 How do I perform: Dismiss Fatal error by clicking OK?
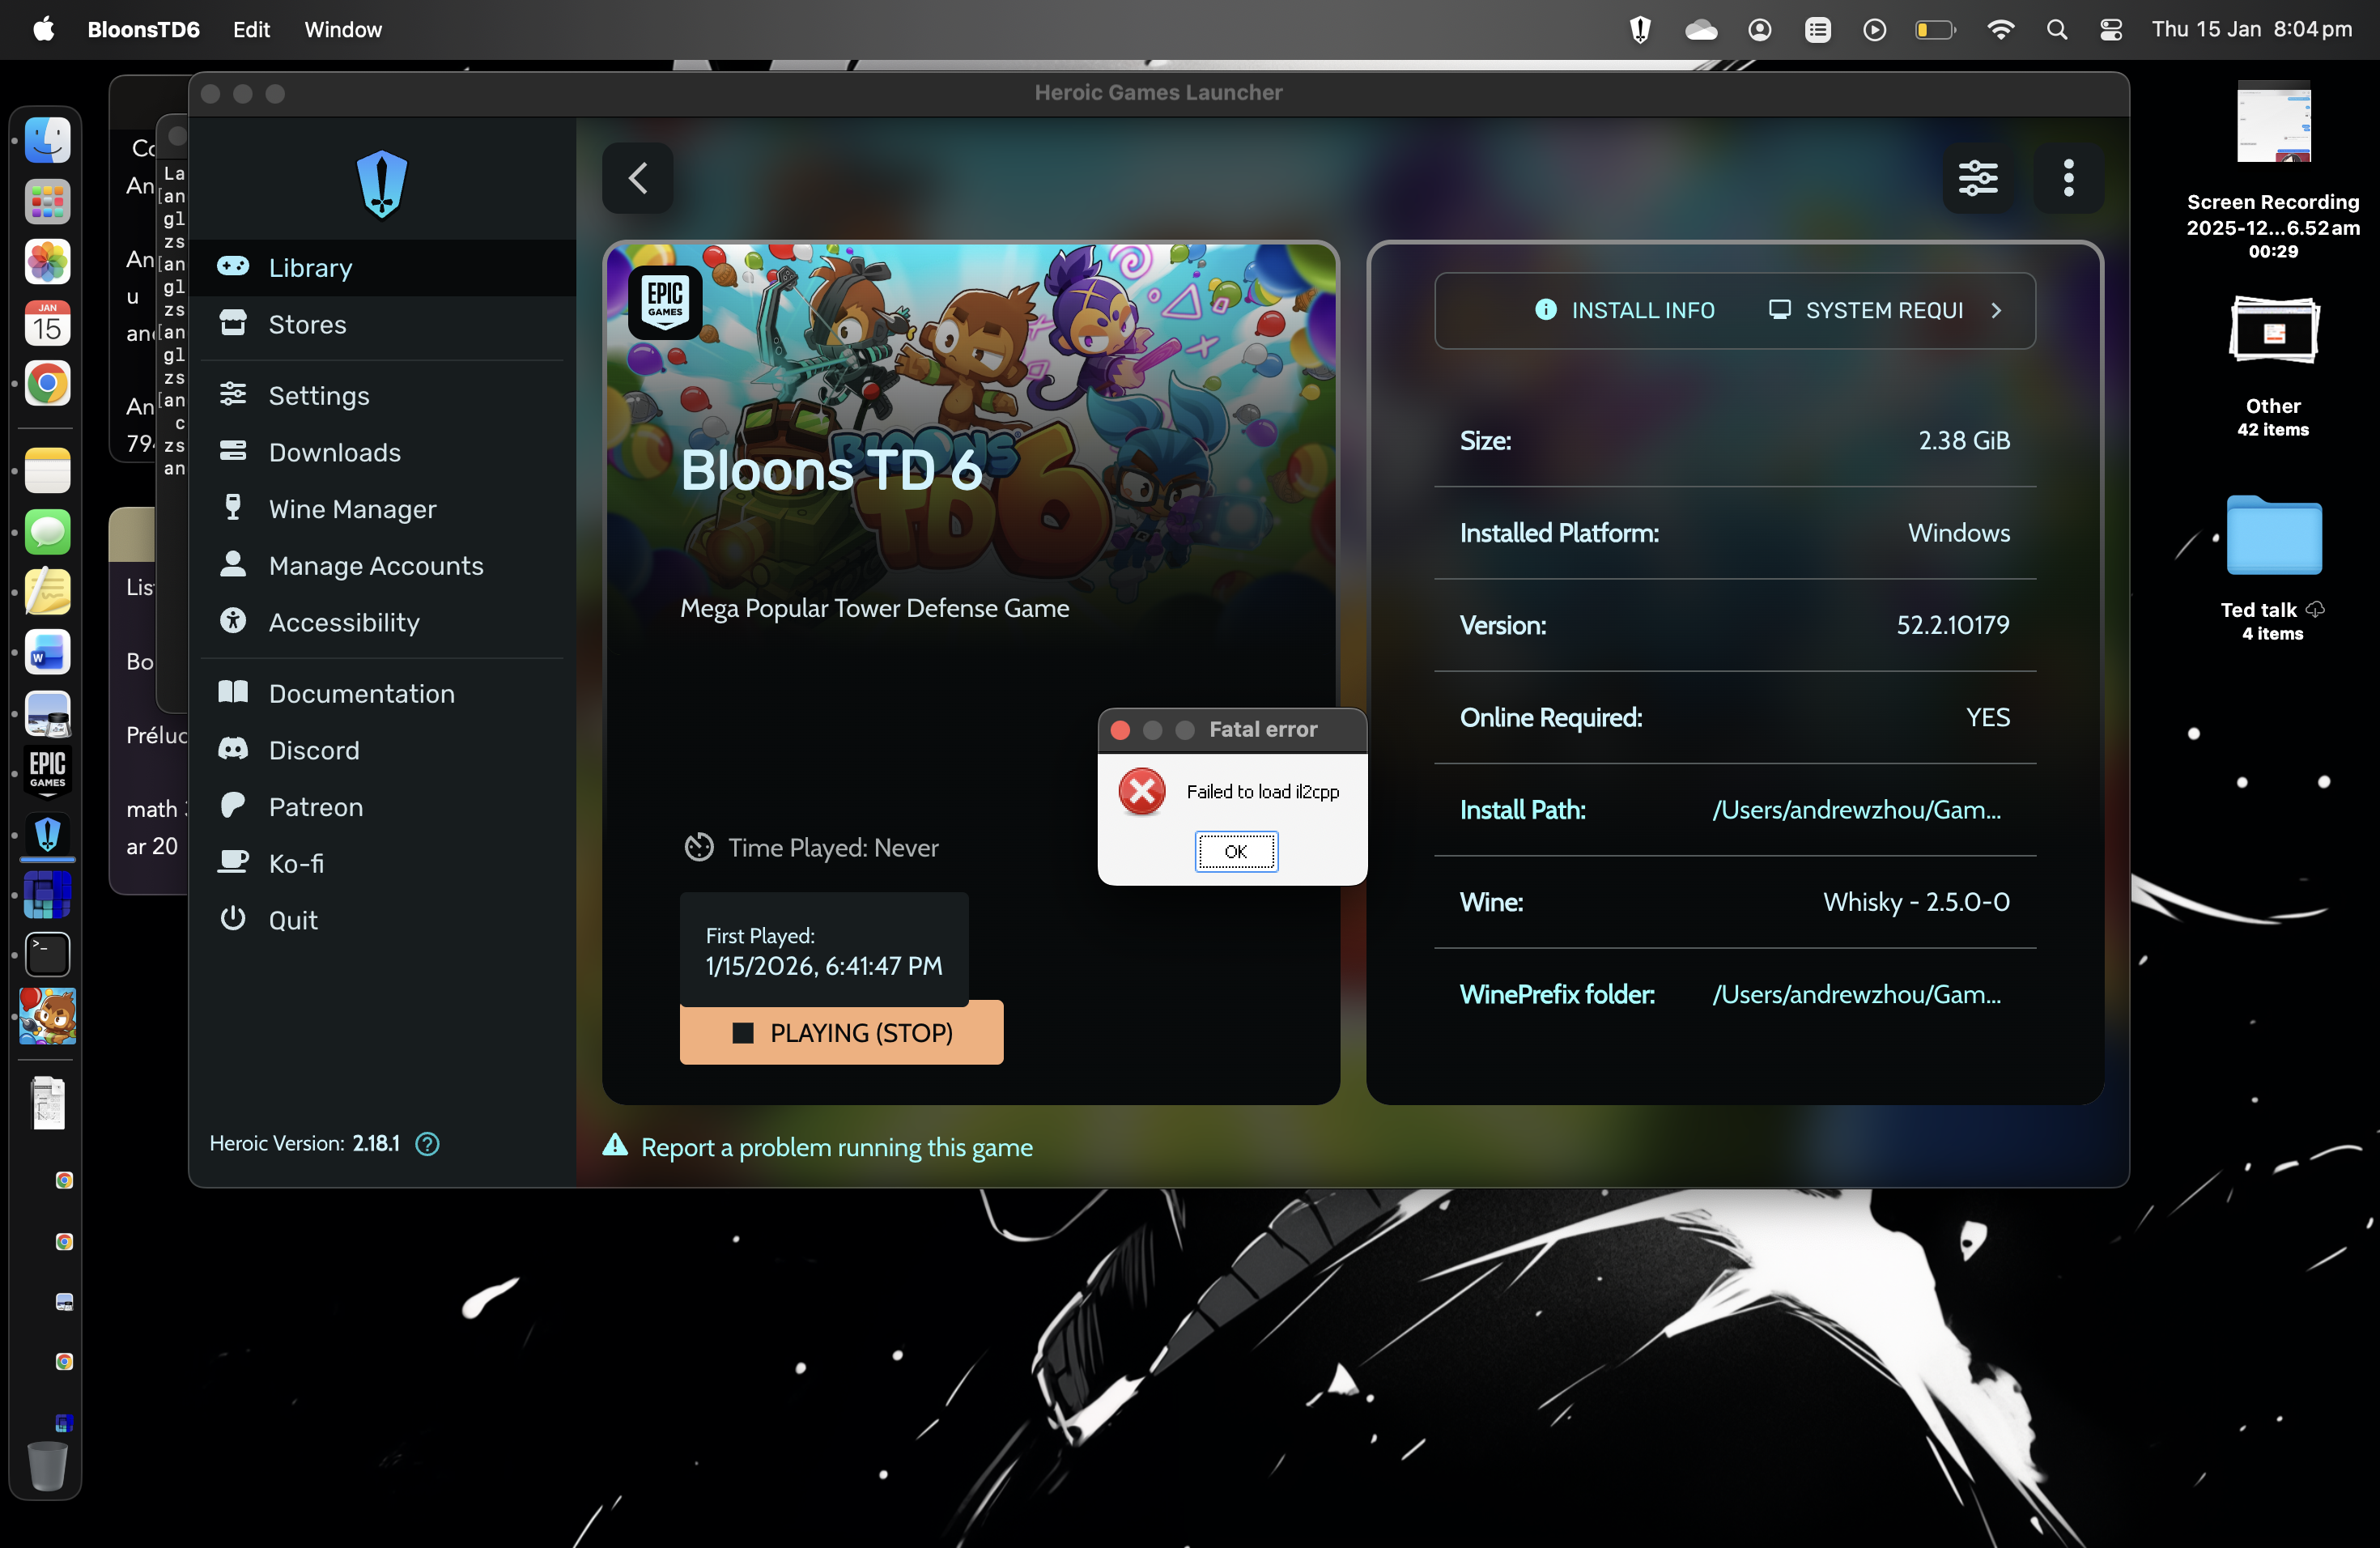[x=1236, y=851]
